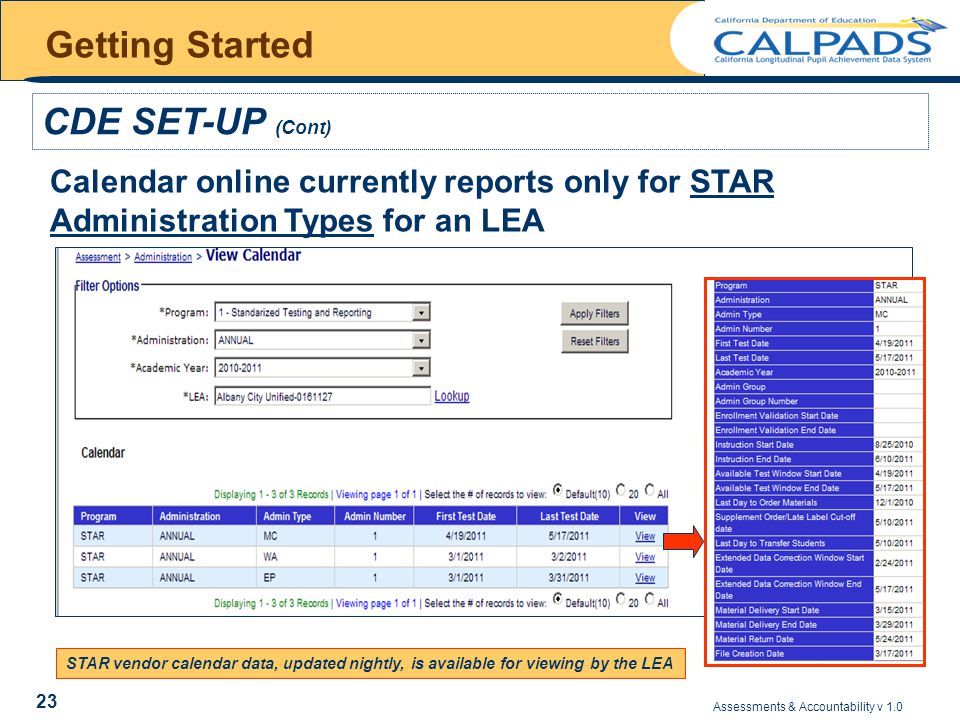The image size is (960, 720).
Task: Click the EP admin type cell
Action: tap(295, 577)
